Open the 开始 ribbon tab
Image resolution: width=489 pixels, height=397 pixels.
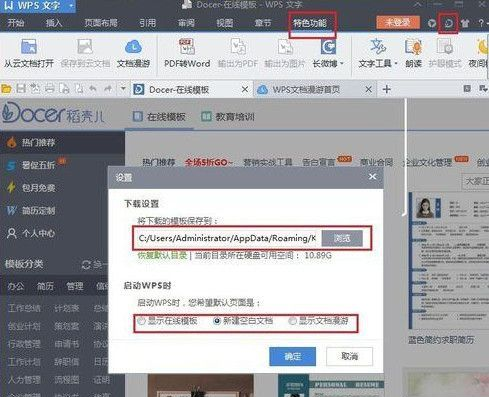[x=16, y=23]
